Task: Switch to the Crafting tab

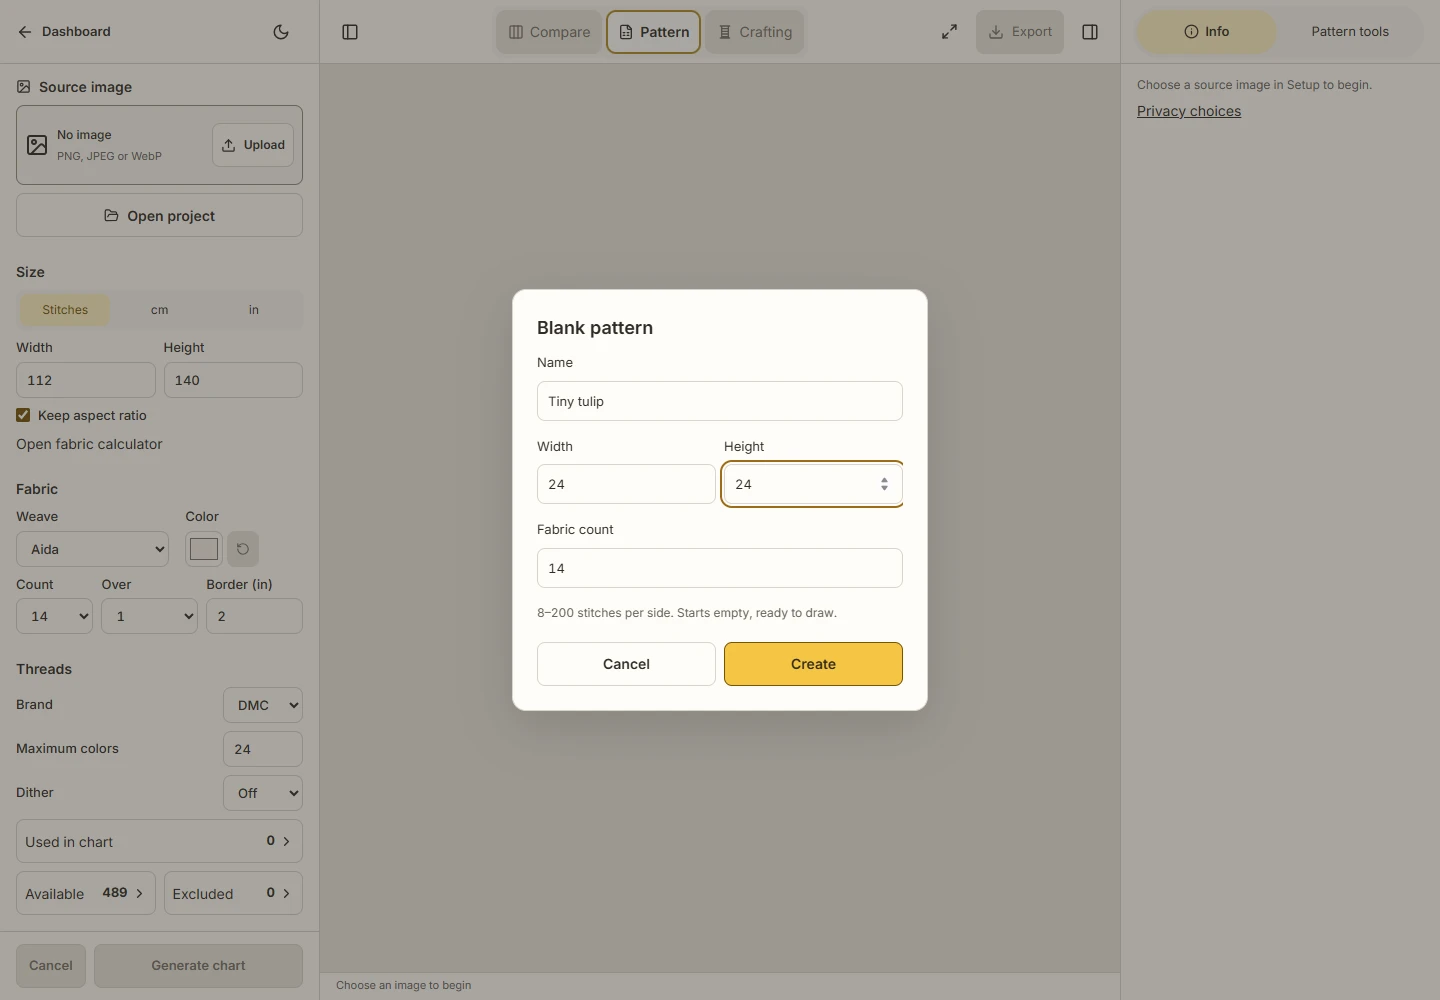Action: pyautogui.click(x=755, y=32)
